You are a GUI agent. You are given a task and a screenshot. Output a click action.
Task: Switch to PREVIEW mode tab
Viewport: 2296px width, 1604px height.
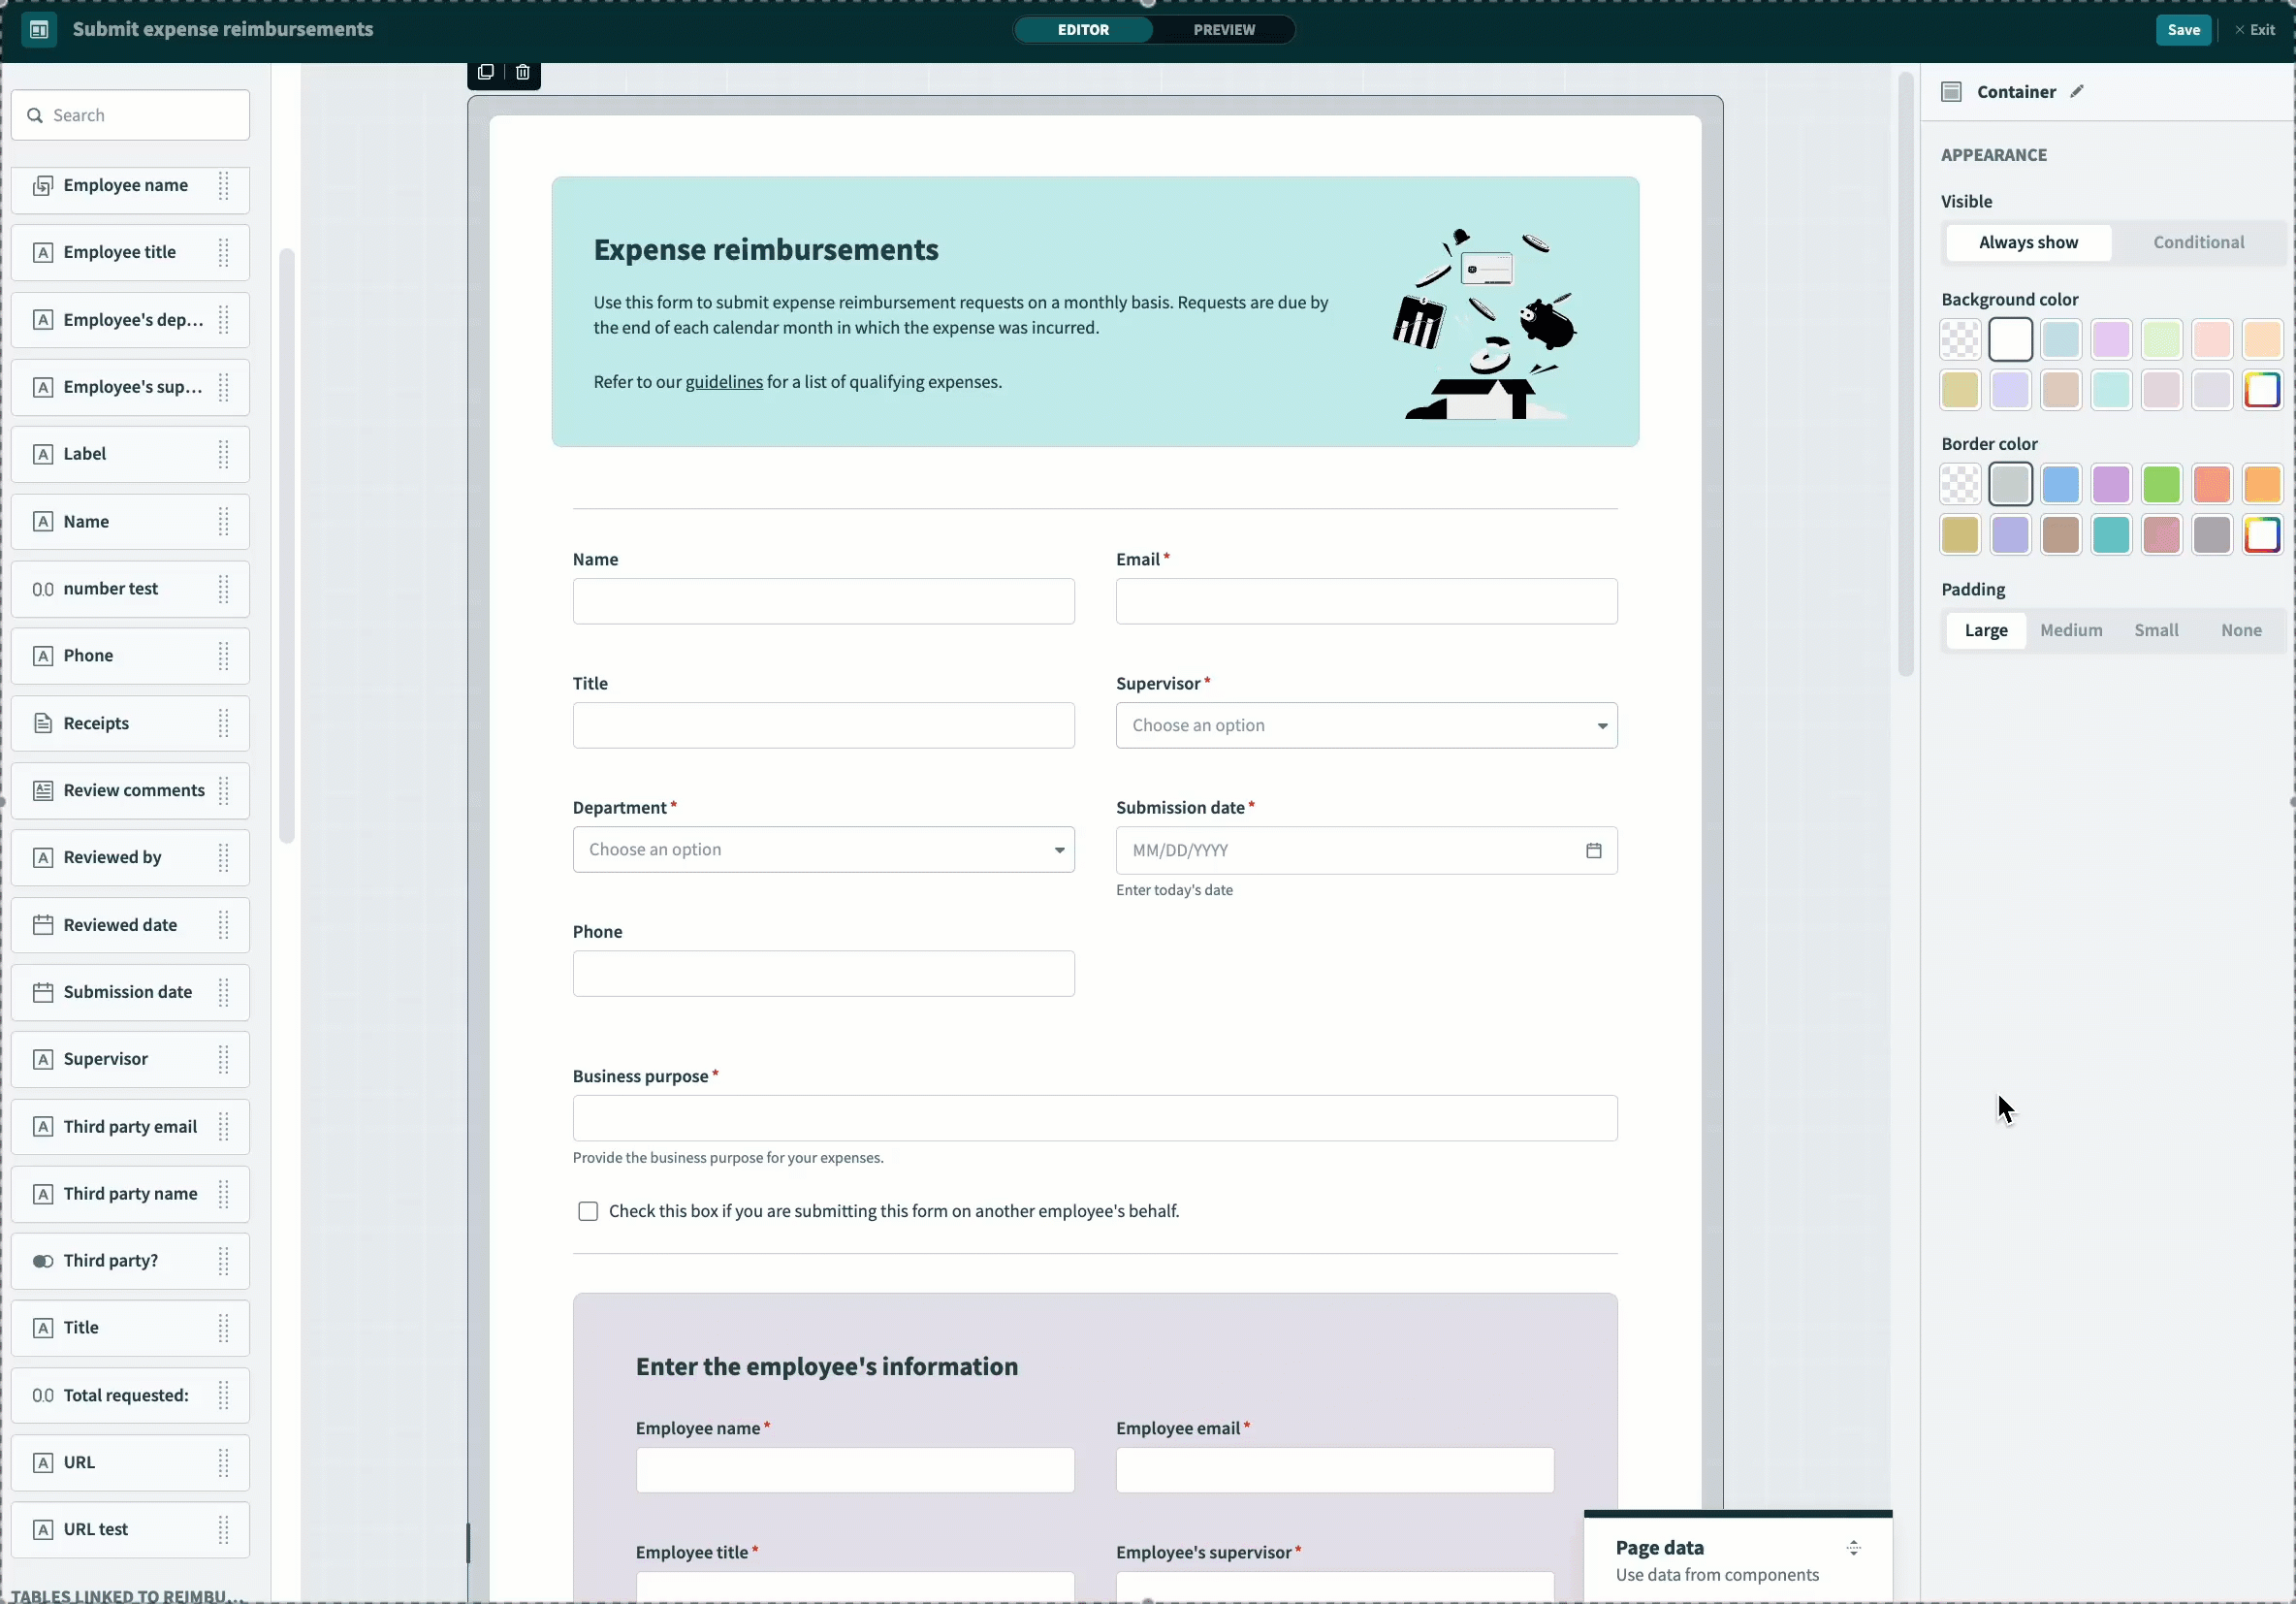pos(1224,30)
